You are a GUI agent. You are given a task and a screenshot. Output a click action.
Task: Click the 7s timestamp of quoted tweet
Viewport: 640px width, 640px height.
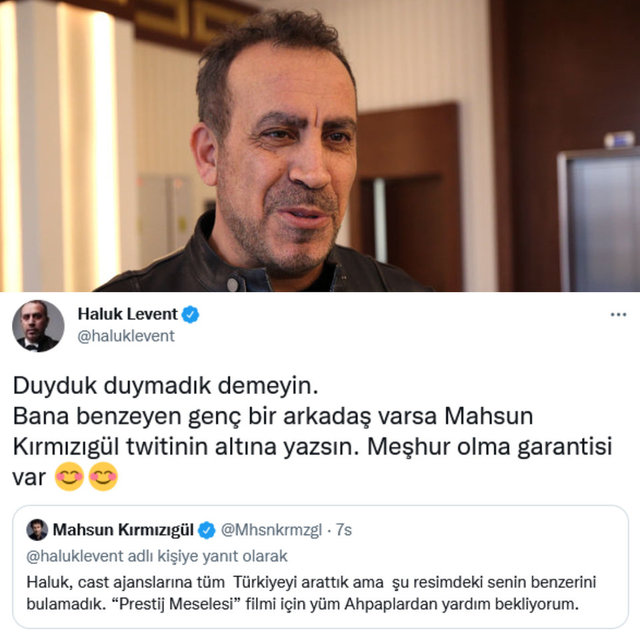tap(344, 530)
